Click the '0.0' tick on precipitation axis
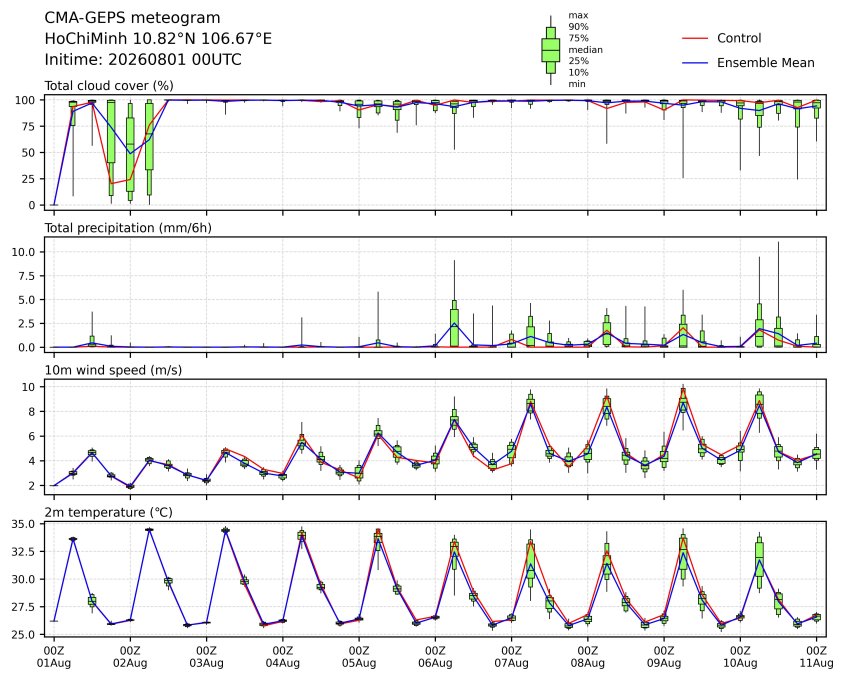The height and width of the screenshot is (680, 845). pos(26,348)
